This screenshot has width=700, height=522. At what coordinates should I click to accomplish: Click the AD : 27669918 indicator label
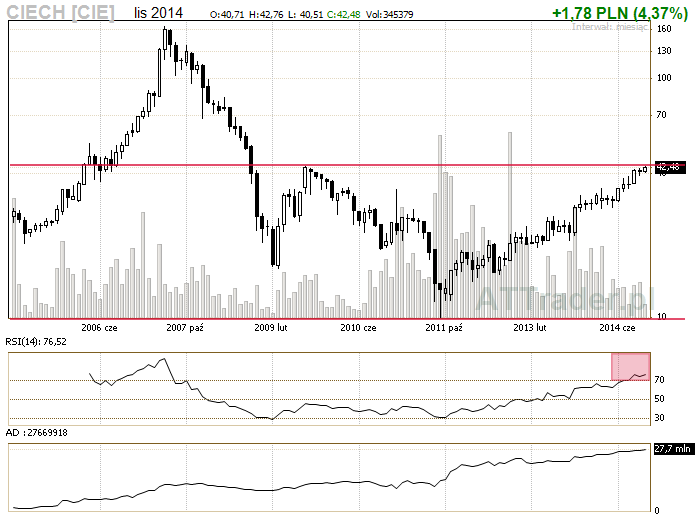point(36,433)
